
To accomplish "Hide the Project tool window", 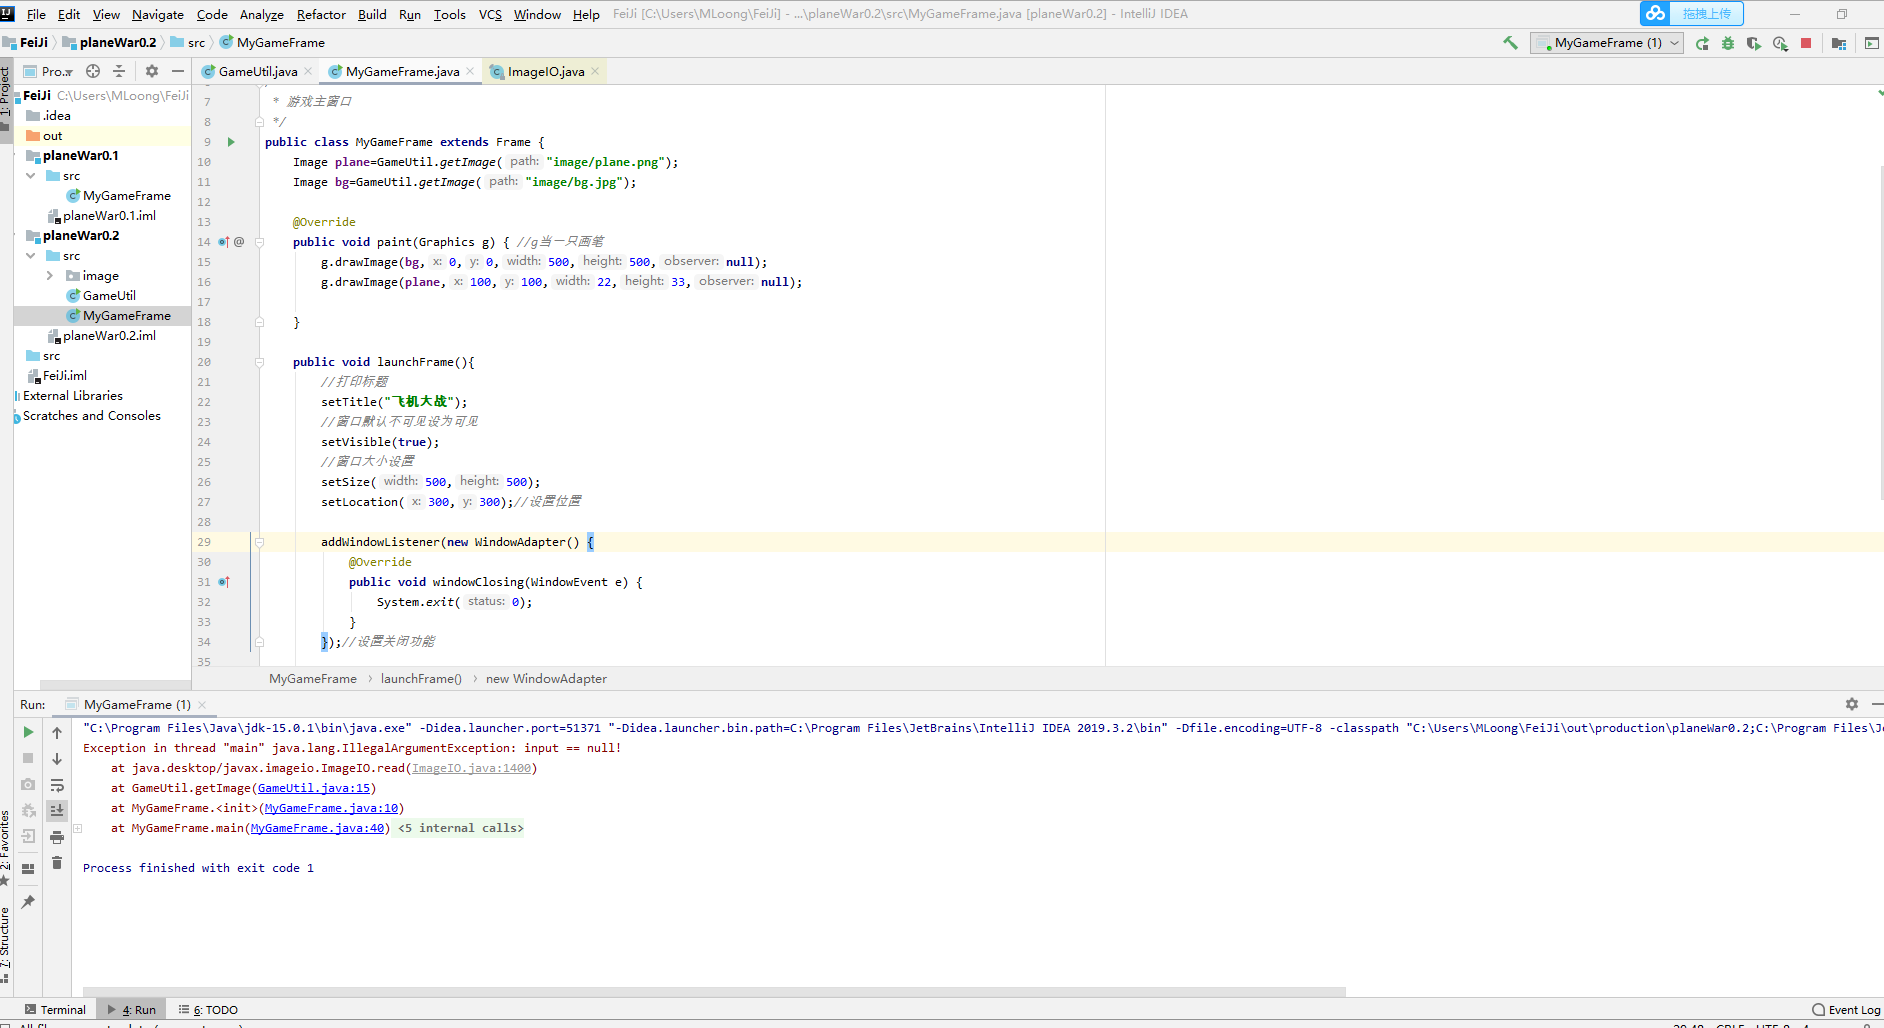I will point(178,71).
